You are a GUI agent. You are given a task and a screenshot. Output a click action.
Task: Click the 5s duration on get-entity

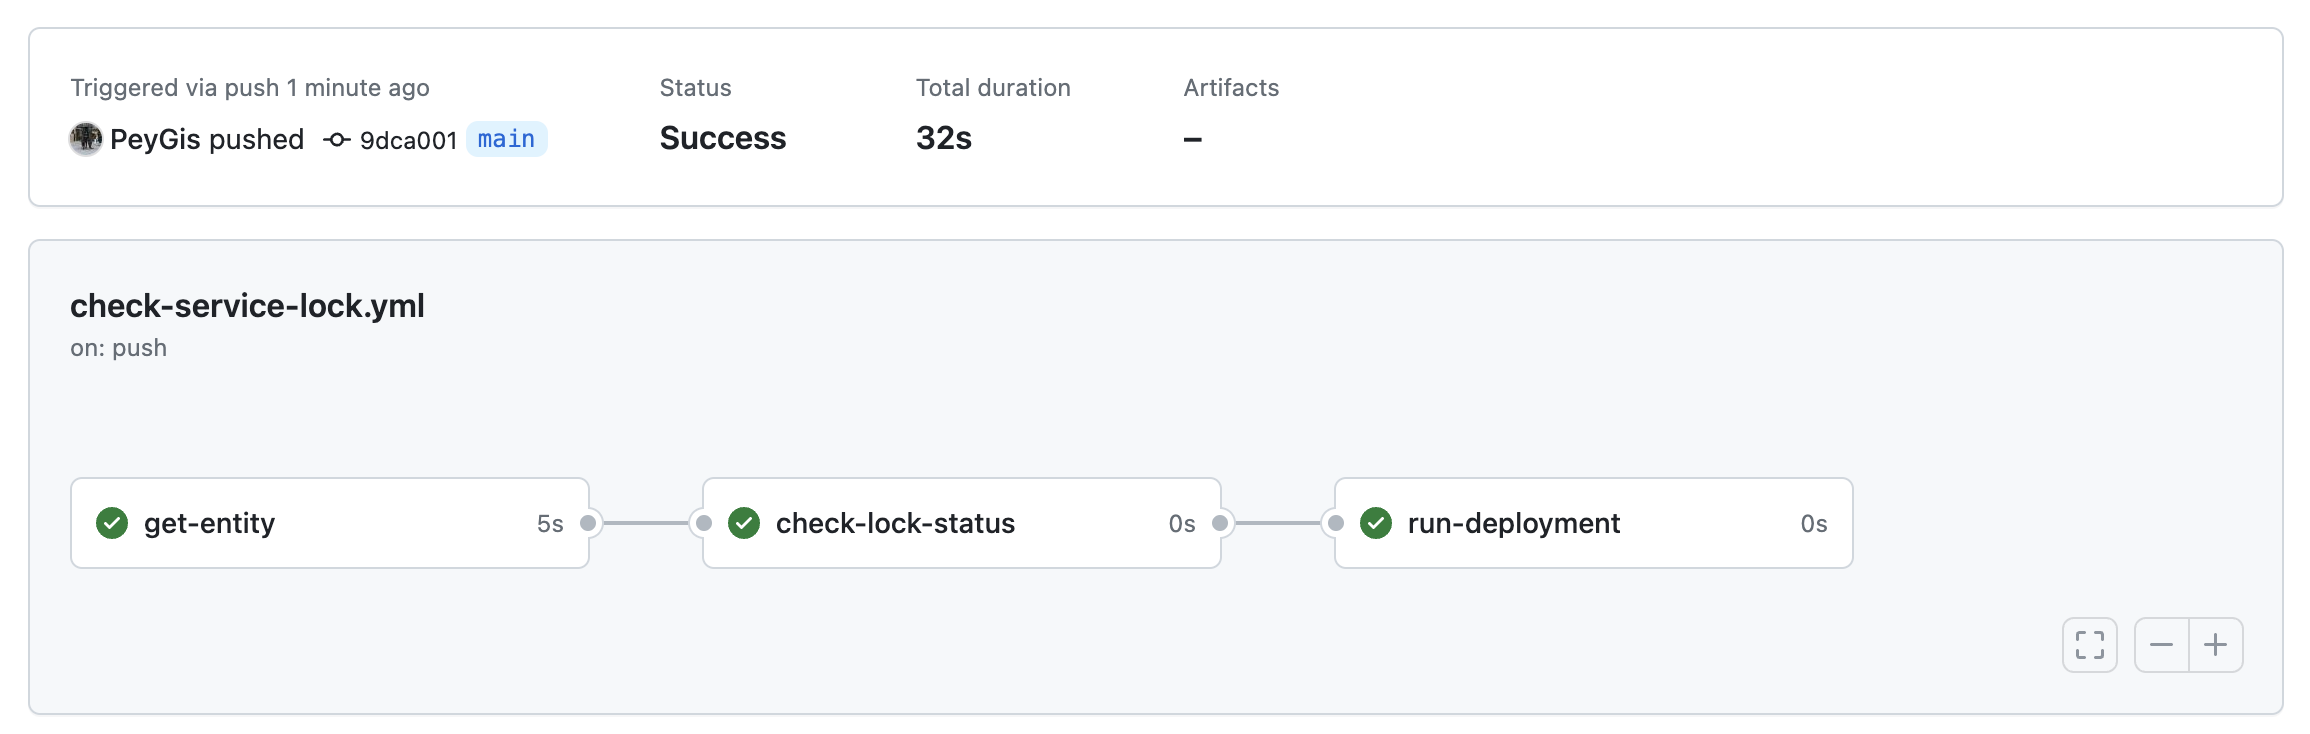550,524
